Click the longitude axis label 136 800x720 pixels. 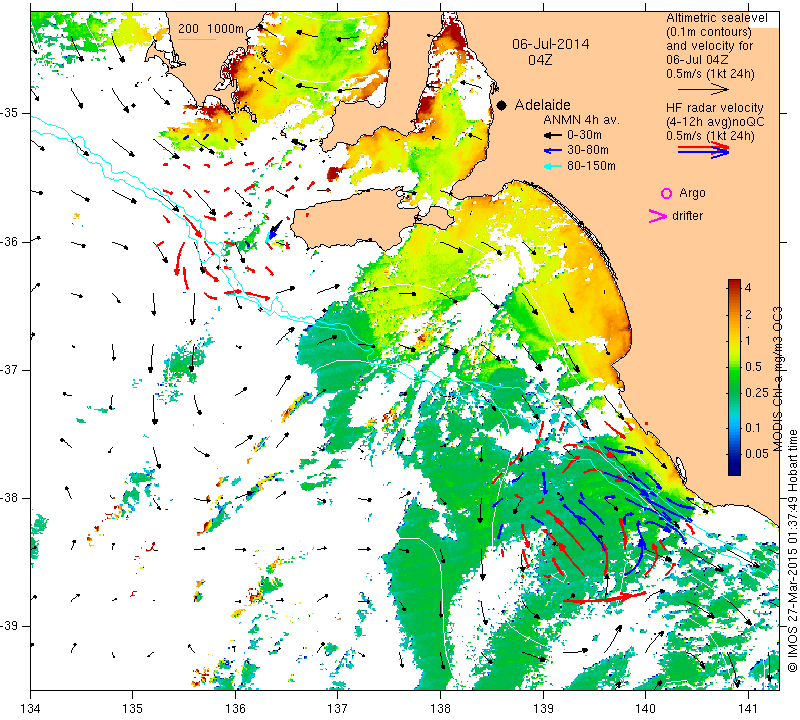tap(235, 709)
